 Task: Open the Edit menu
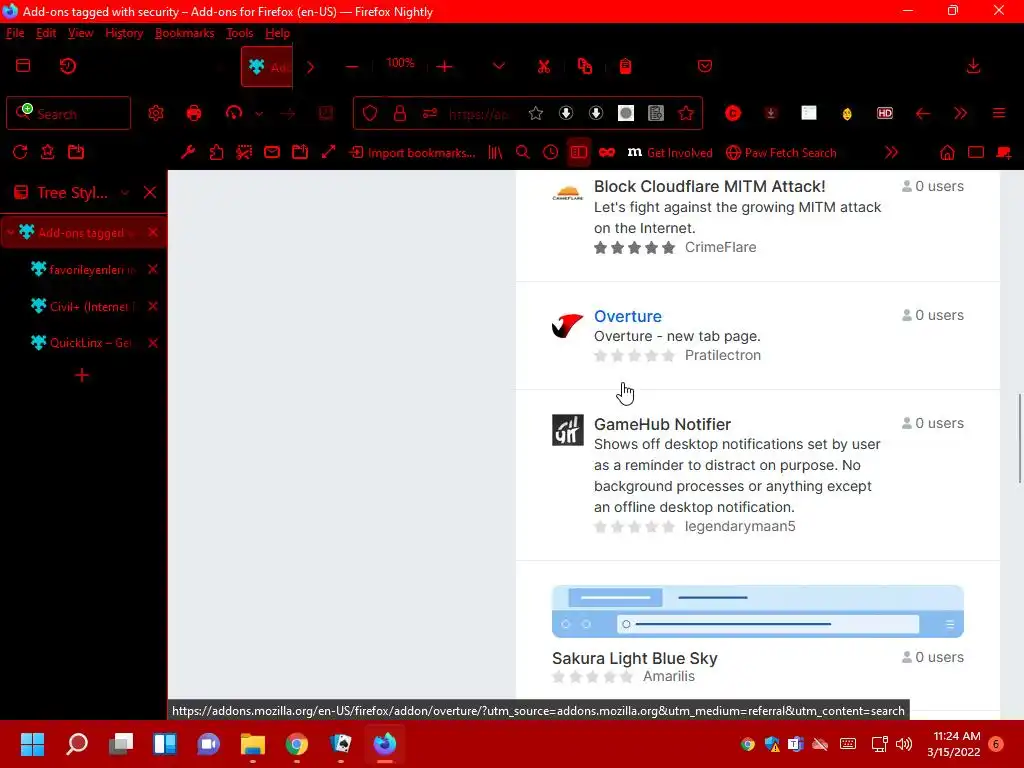[x=46, y=33]
